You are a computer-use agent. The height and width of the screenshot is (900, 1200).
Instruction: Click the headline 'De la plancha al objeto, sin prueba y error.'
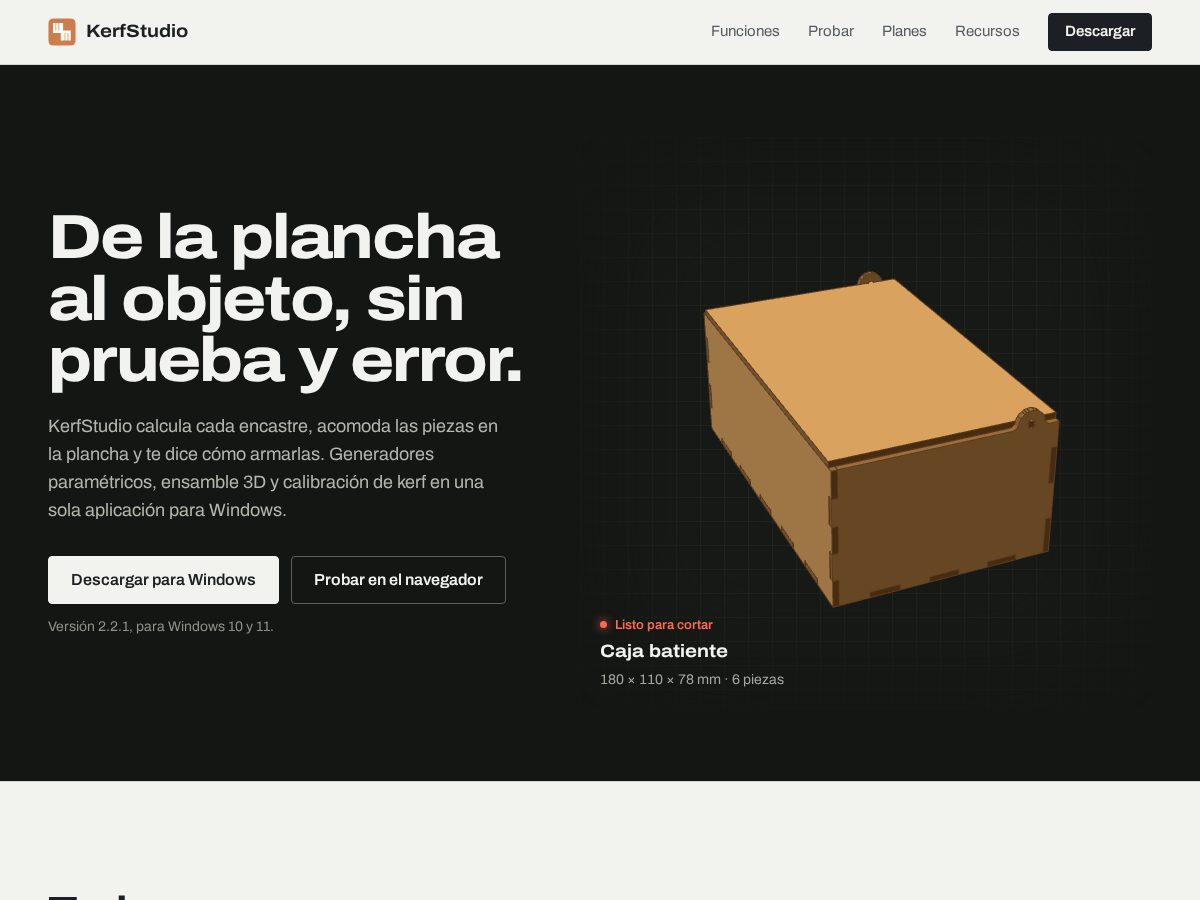click(x=285, y=298)
